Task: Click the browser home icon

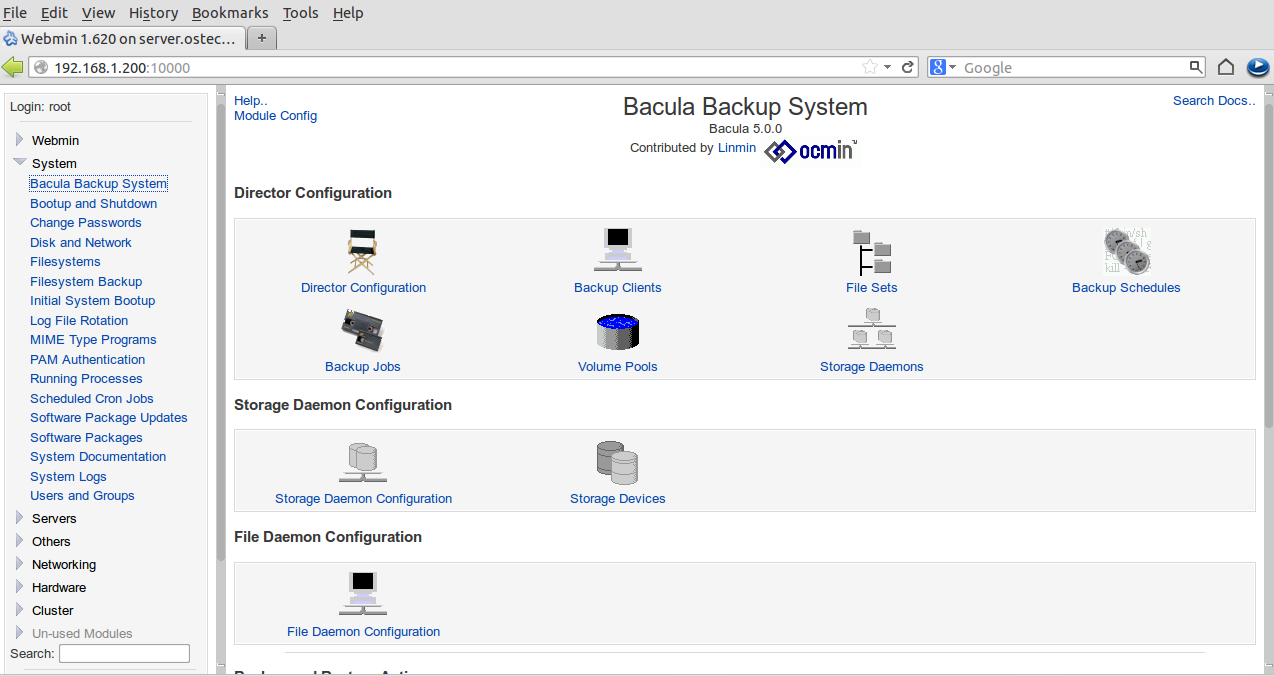Action: pyautogui.click(x=1226, y=67)
